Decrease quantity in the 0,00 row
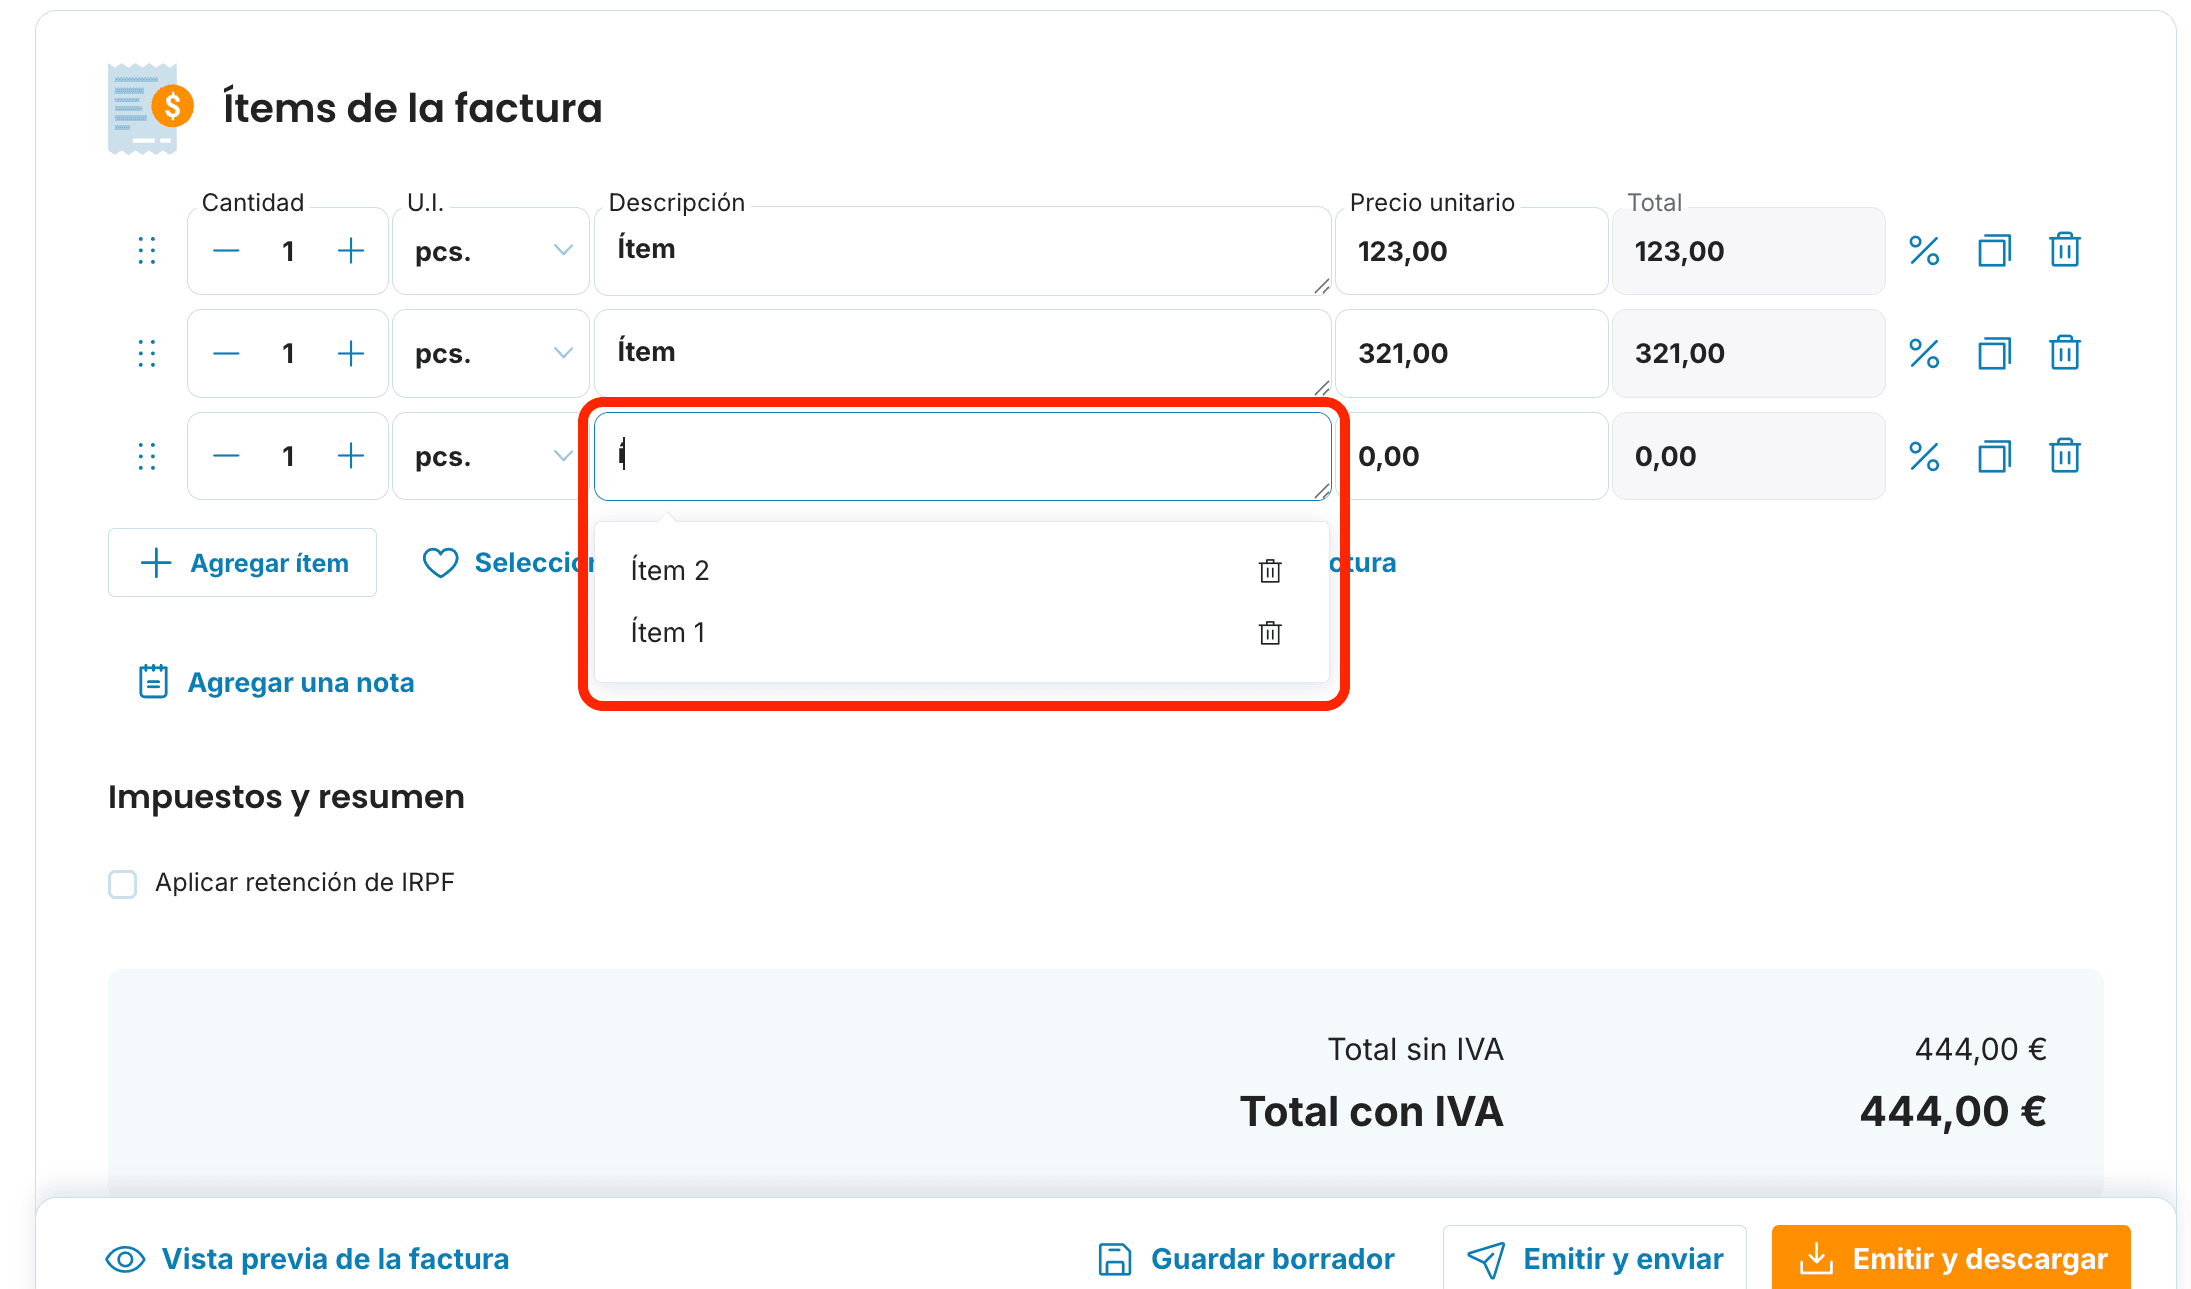This screenshot has width=2191, height=1289. [x=226, y=456]
